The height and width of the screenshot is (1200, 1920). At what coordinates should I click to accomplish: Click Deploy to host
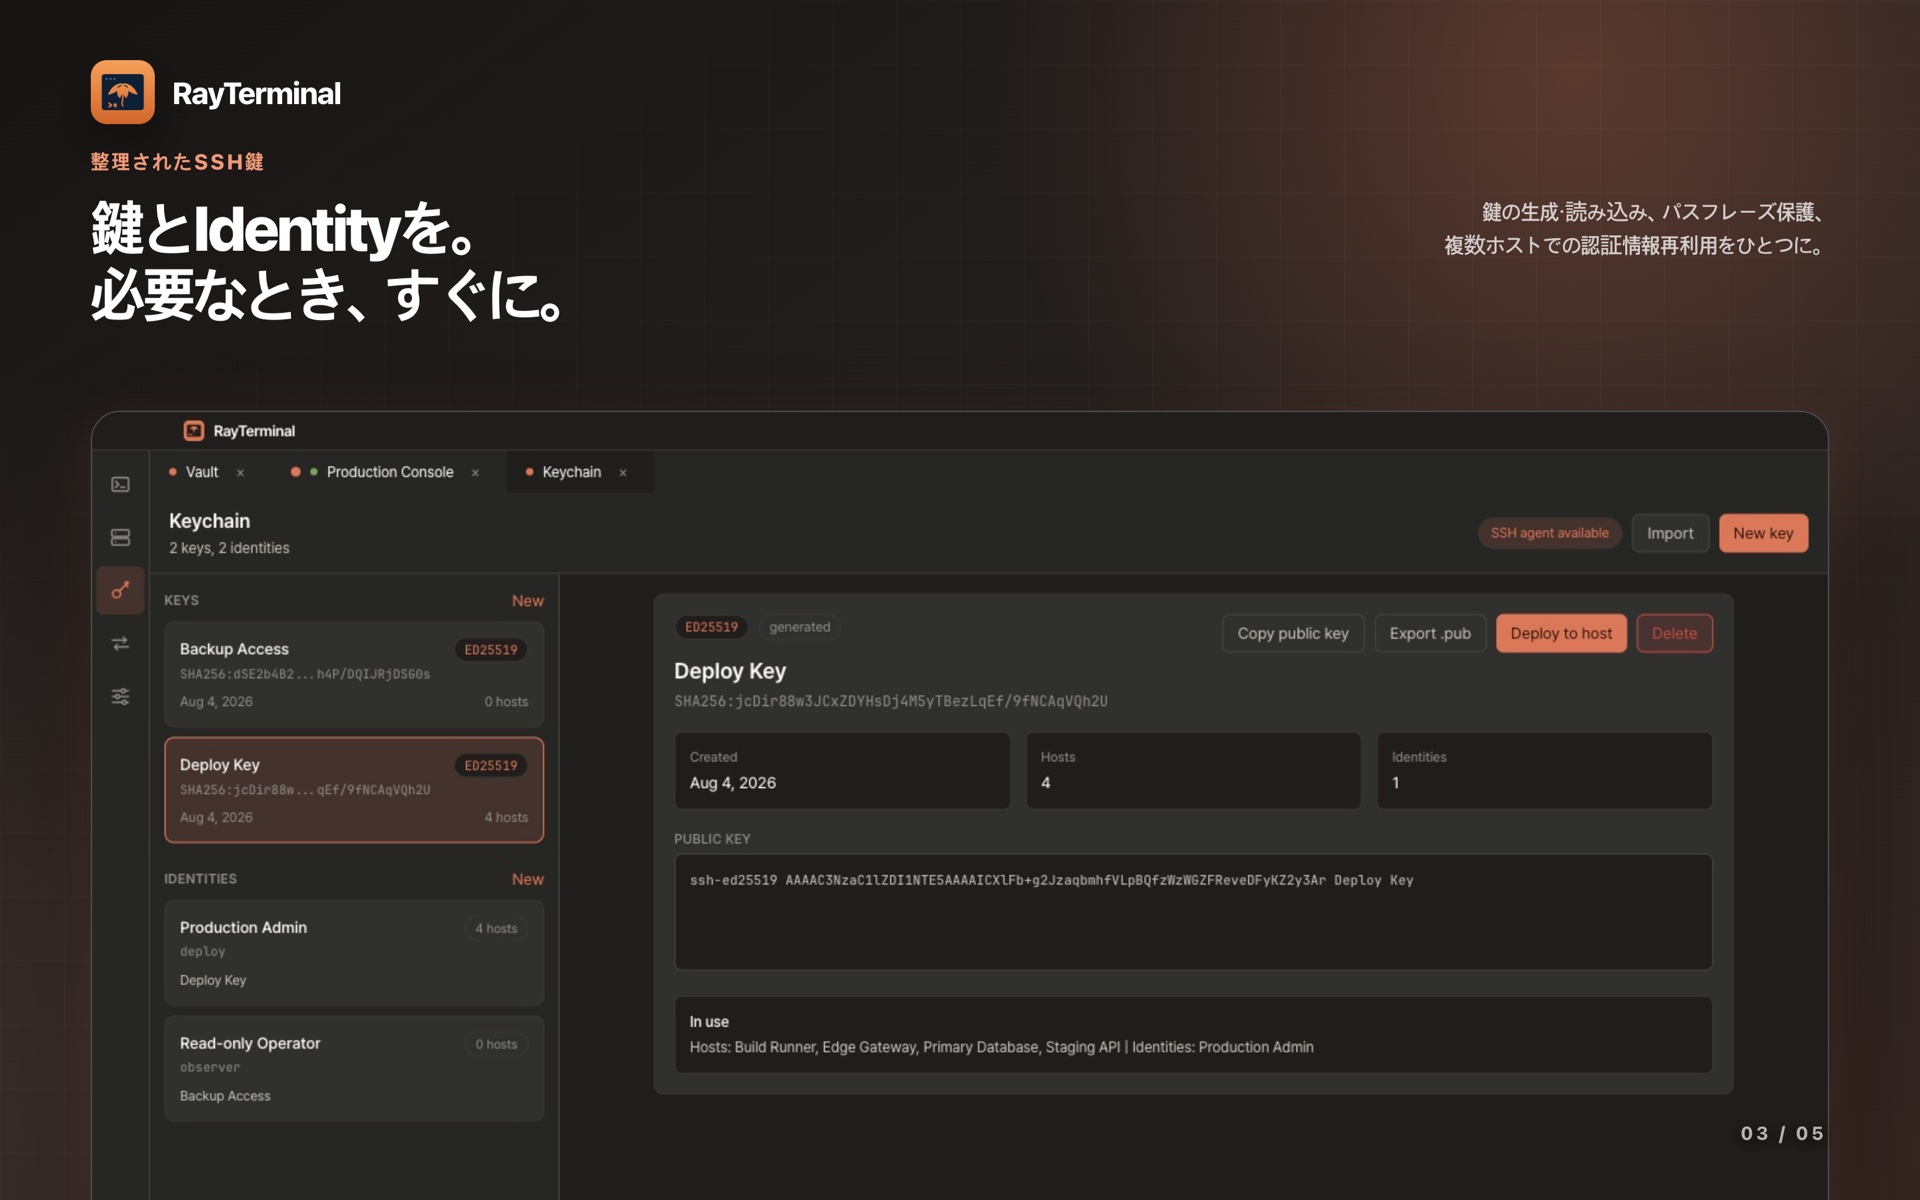pos(1561,633)
